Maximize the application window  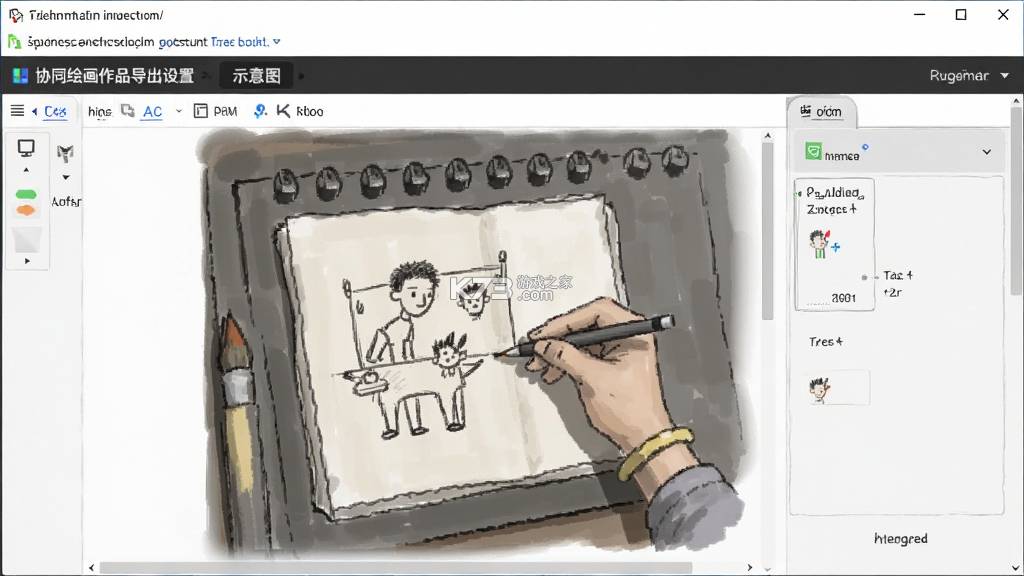pyautogui.click(x=961, y=14)
